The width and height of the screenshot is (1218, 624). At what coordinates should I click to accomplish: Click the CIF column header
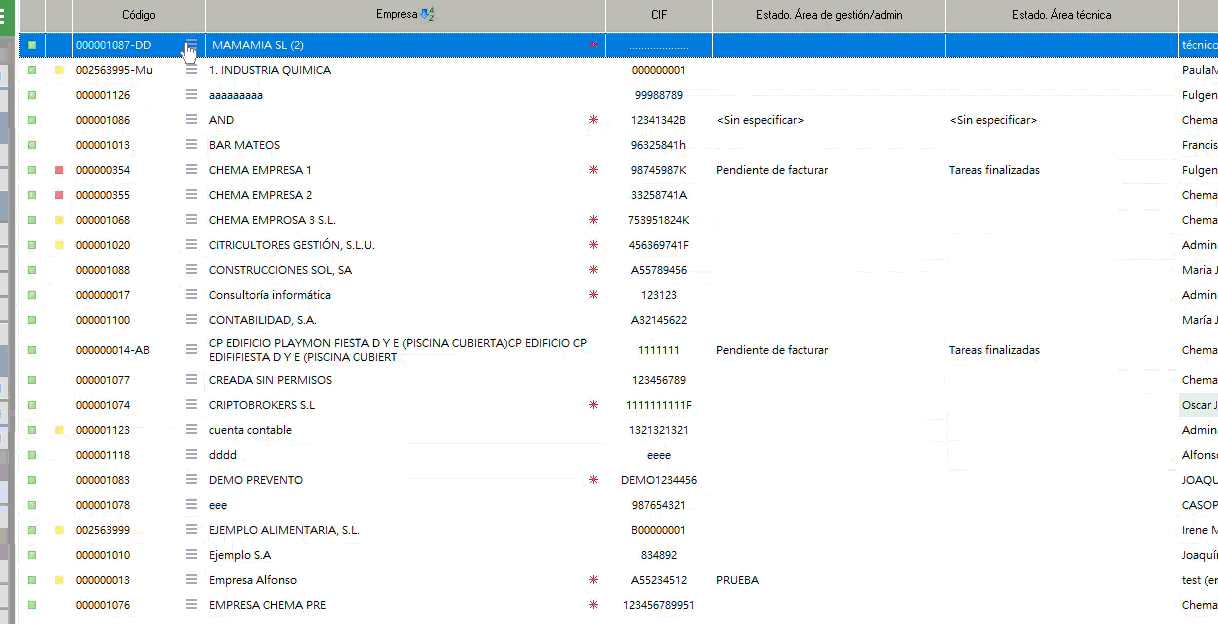(659, 15)
